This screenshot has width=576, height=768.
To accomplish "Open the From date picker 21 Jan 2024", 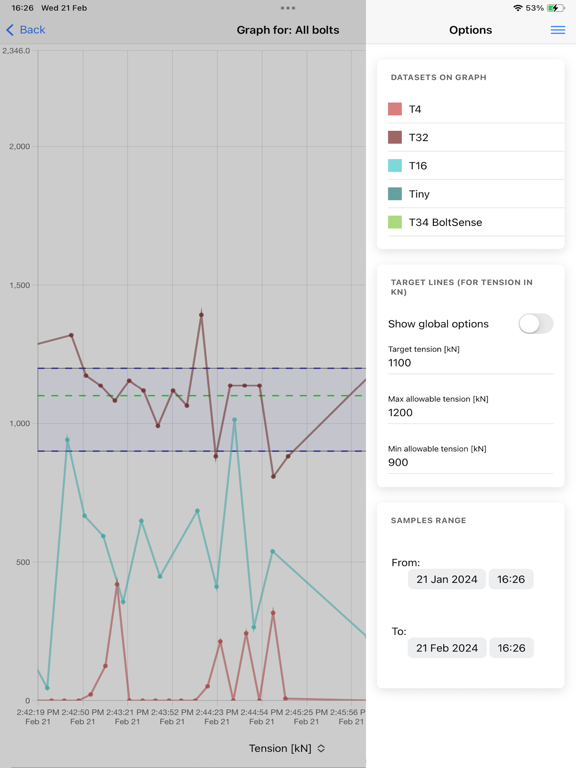I will [x=447, y=579].
